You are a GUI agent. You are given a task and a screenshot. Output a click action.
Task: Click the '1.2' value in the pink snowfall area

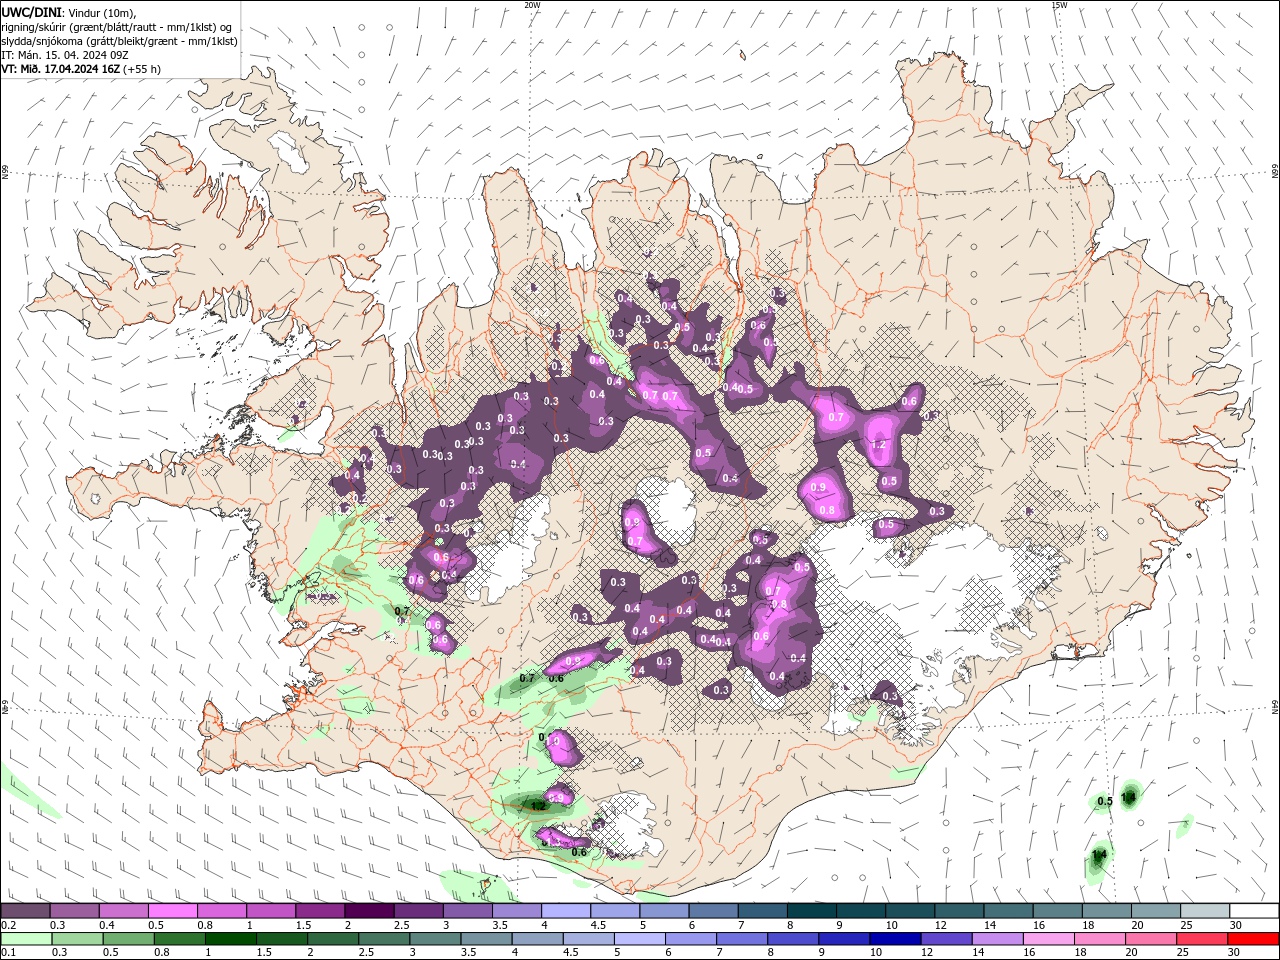click(x=880, y=445)
